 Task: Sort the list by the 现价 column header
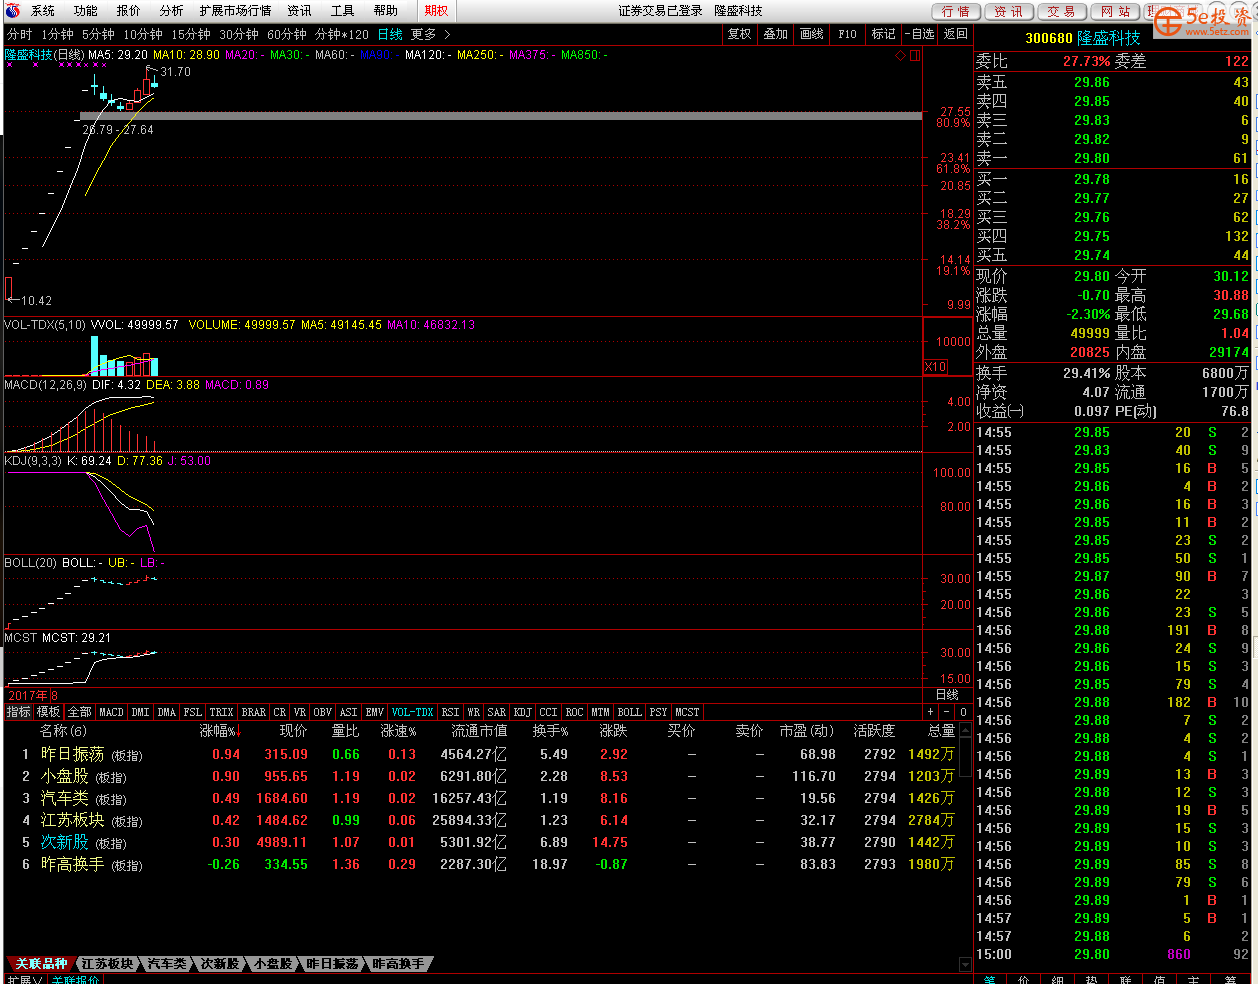coord(293,732)
